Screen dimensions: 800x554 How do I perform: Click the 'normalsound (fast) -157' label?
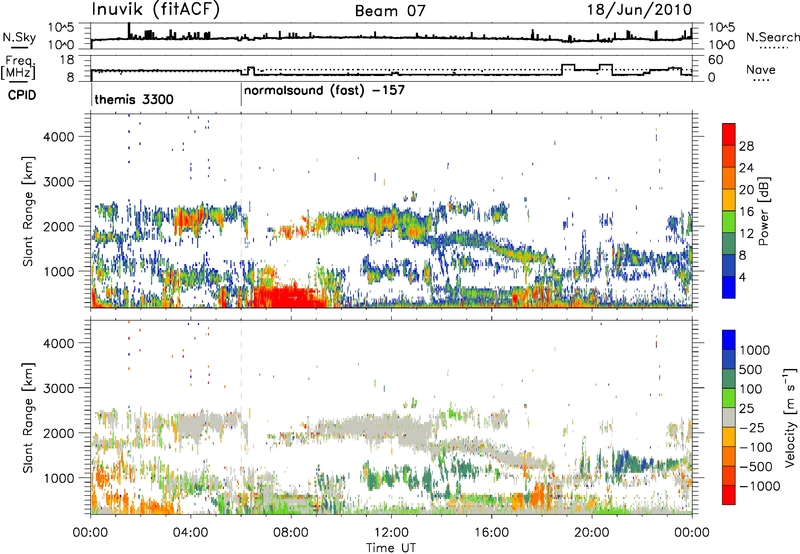point(324,91)
